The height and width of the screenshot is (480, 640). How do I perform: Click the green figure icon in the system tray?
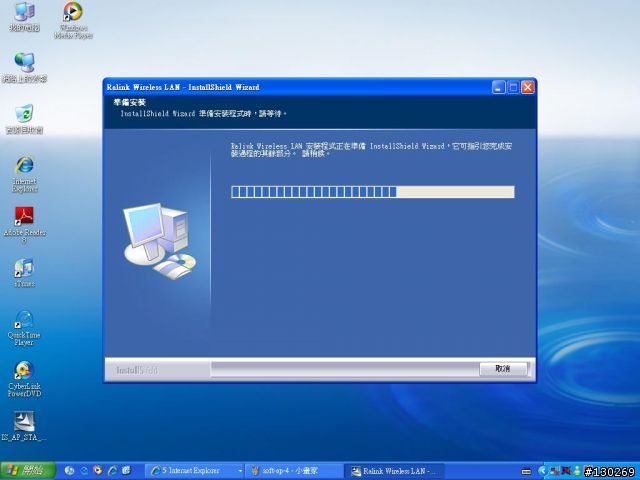(577, 471)
